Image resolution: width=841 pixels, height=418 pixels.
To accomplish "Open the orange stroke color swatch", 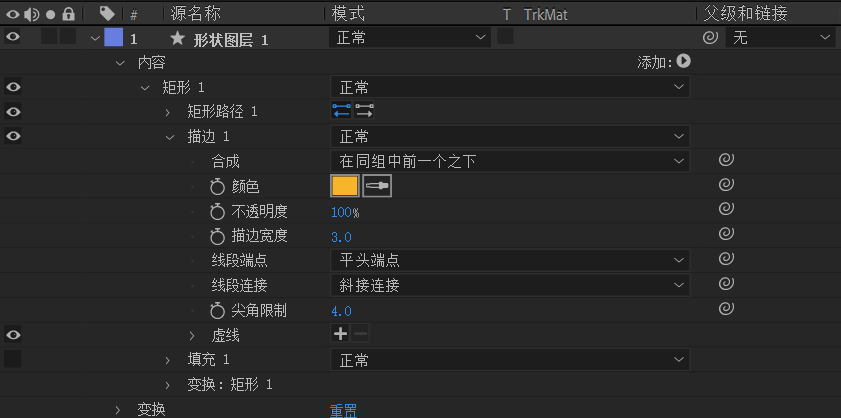I will (344, 186).
